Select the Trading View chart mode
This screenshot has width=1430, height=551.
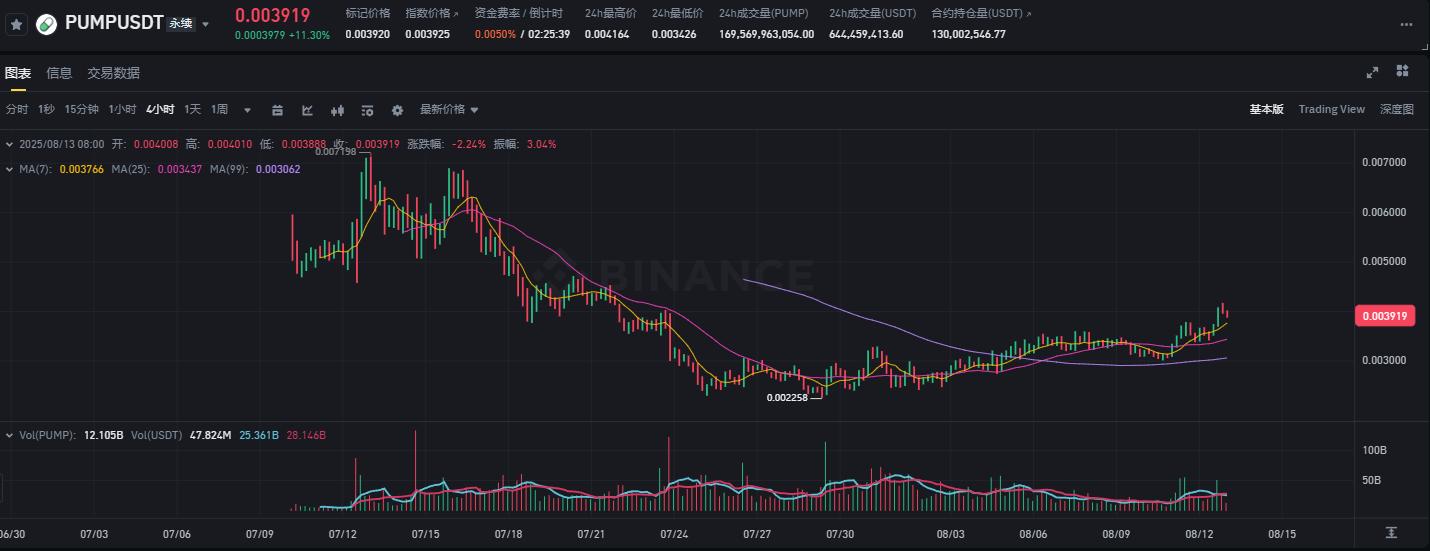1331,109
